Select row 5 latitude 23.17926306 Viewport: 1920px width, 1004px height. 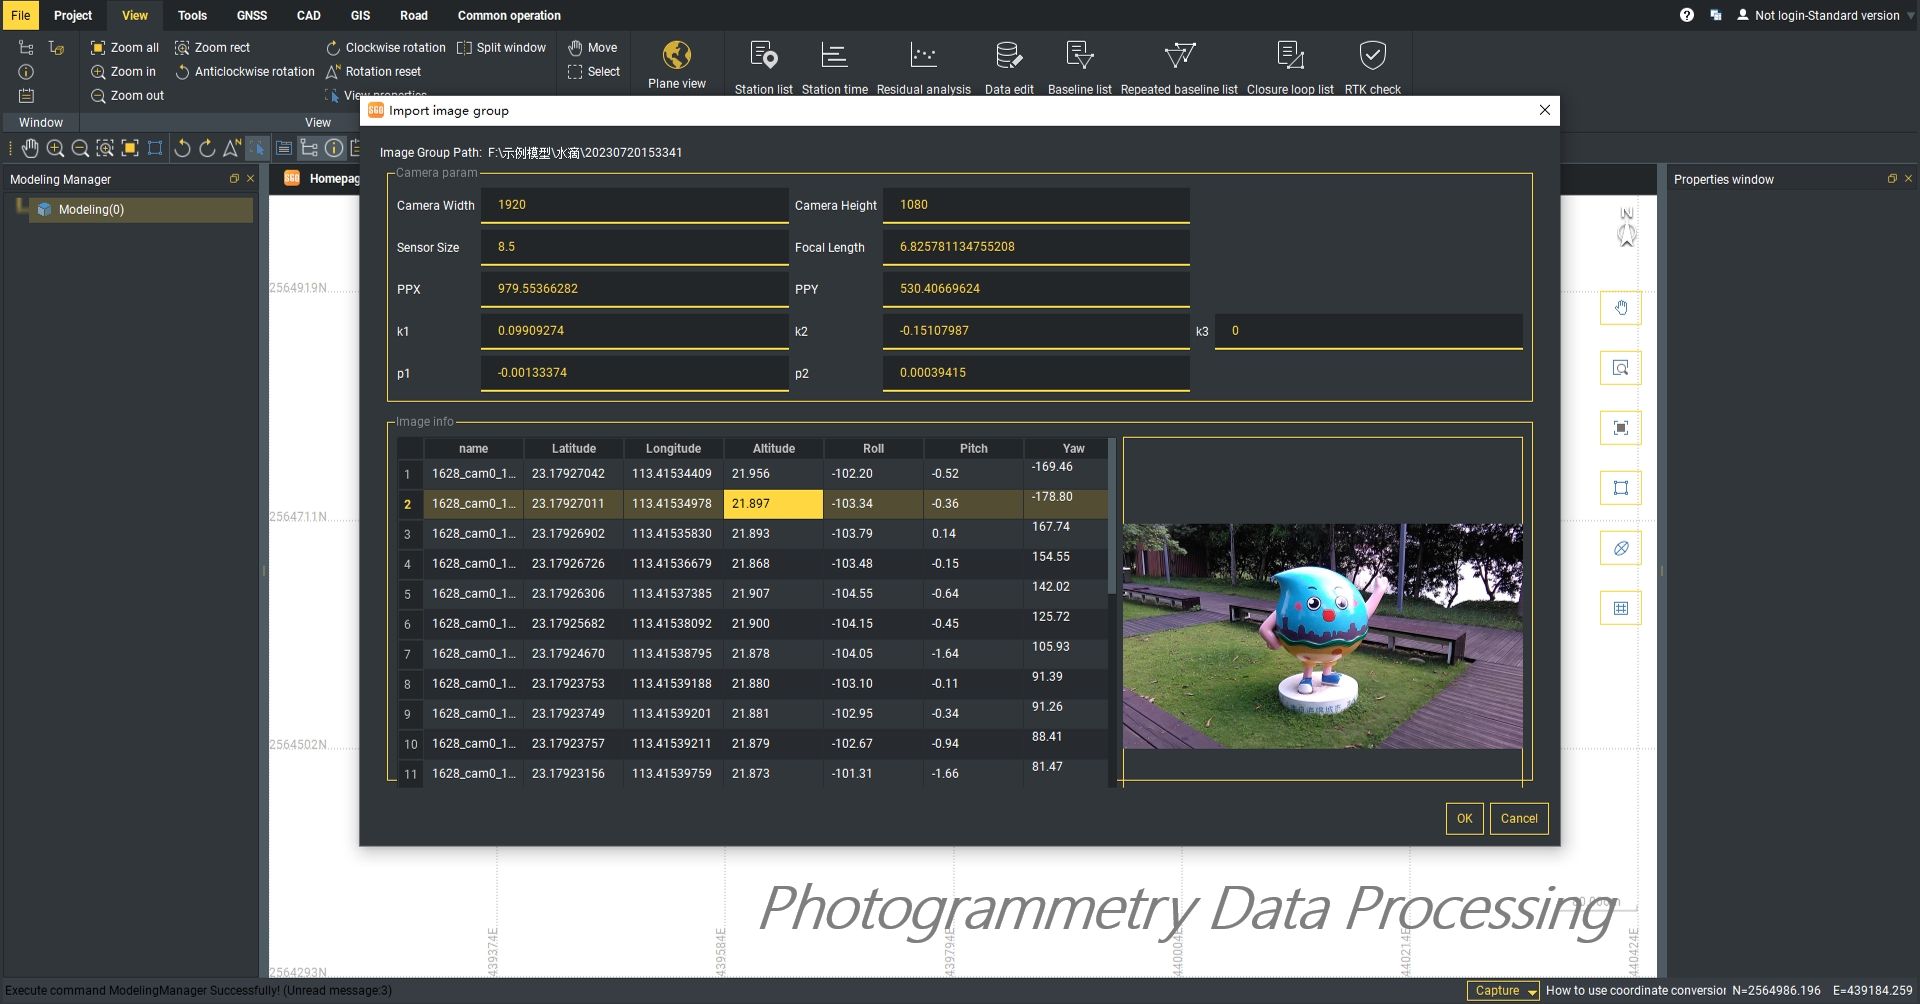click(573, 594)
